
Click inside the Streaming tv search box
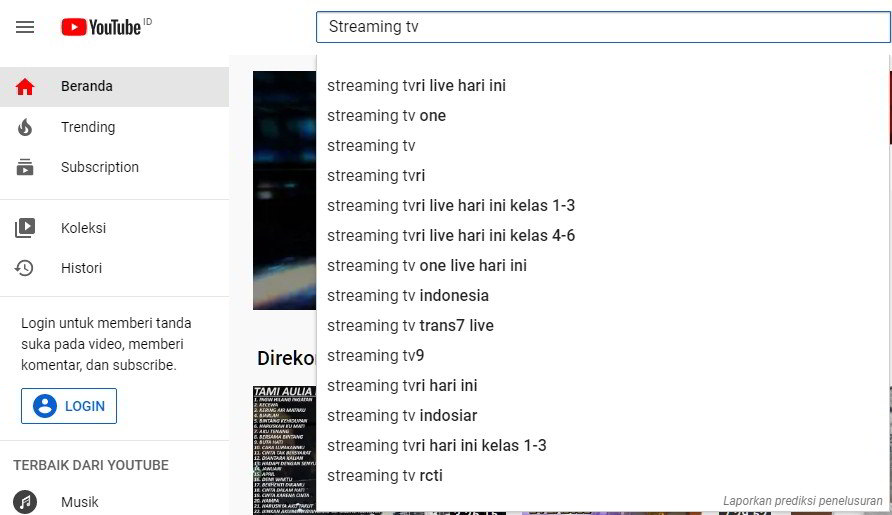tap(600, 27)
